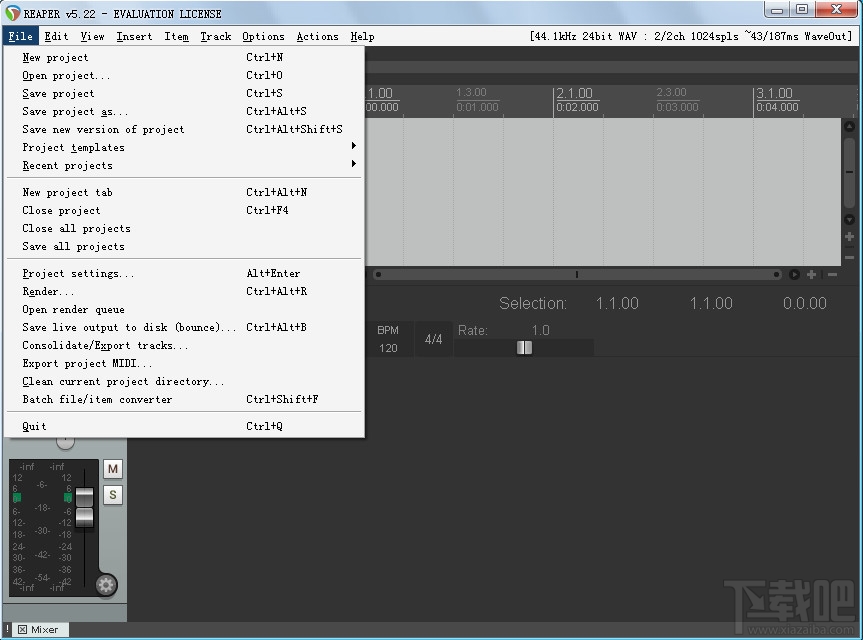Click the audio device info status text
The image size is (863, 640).
(x=691, y=36)
